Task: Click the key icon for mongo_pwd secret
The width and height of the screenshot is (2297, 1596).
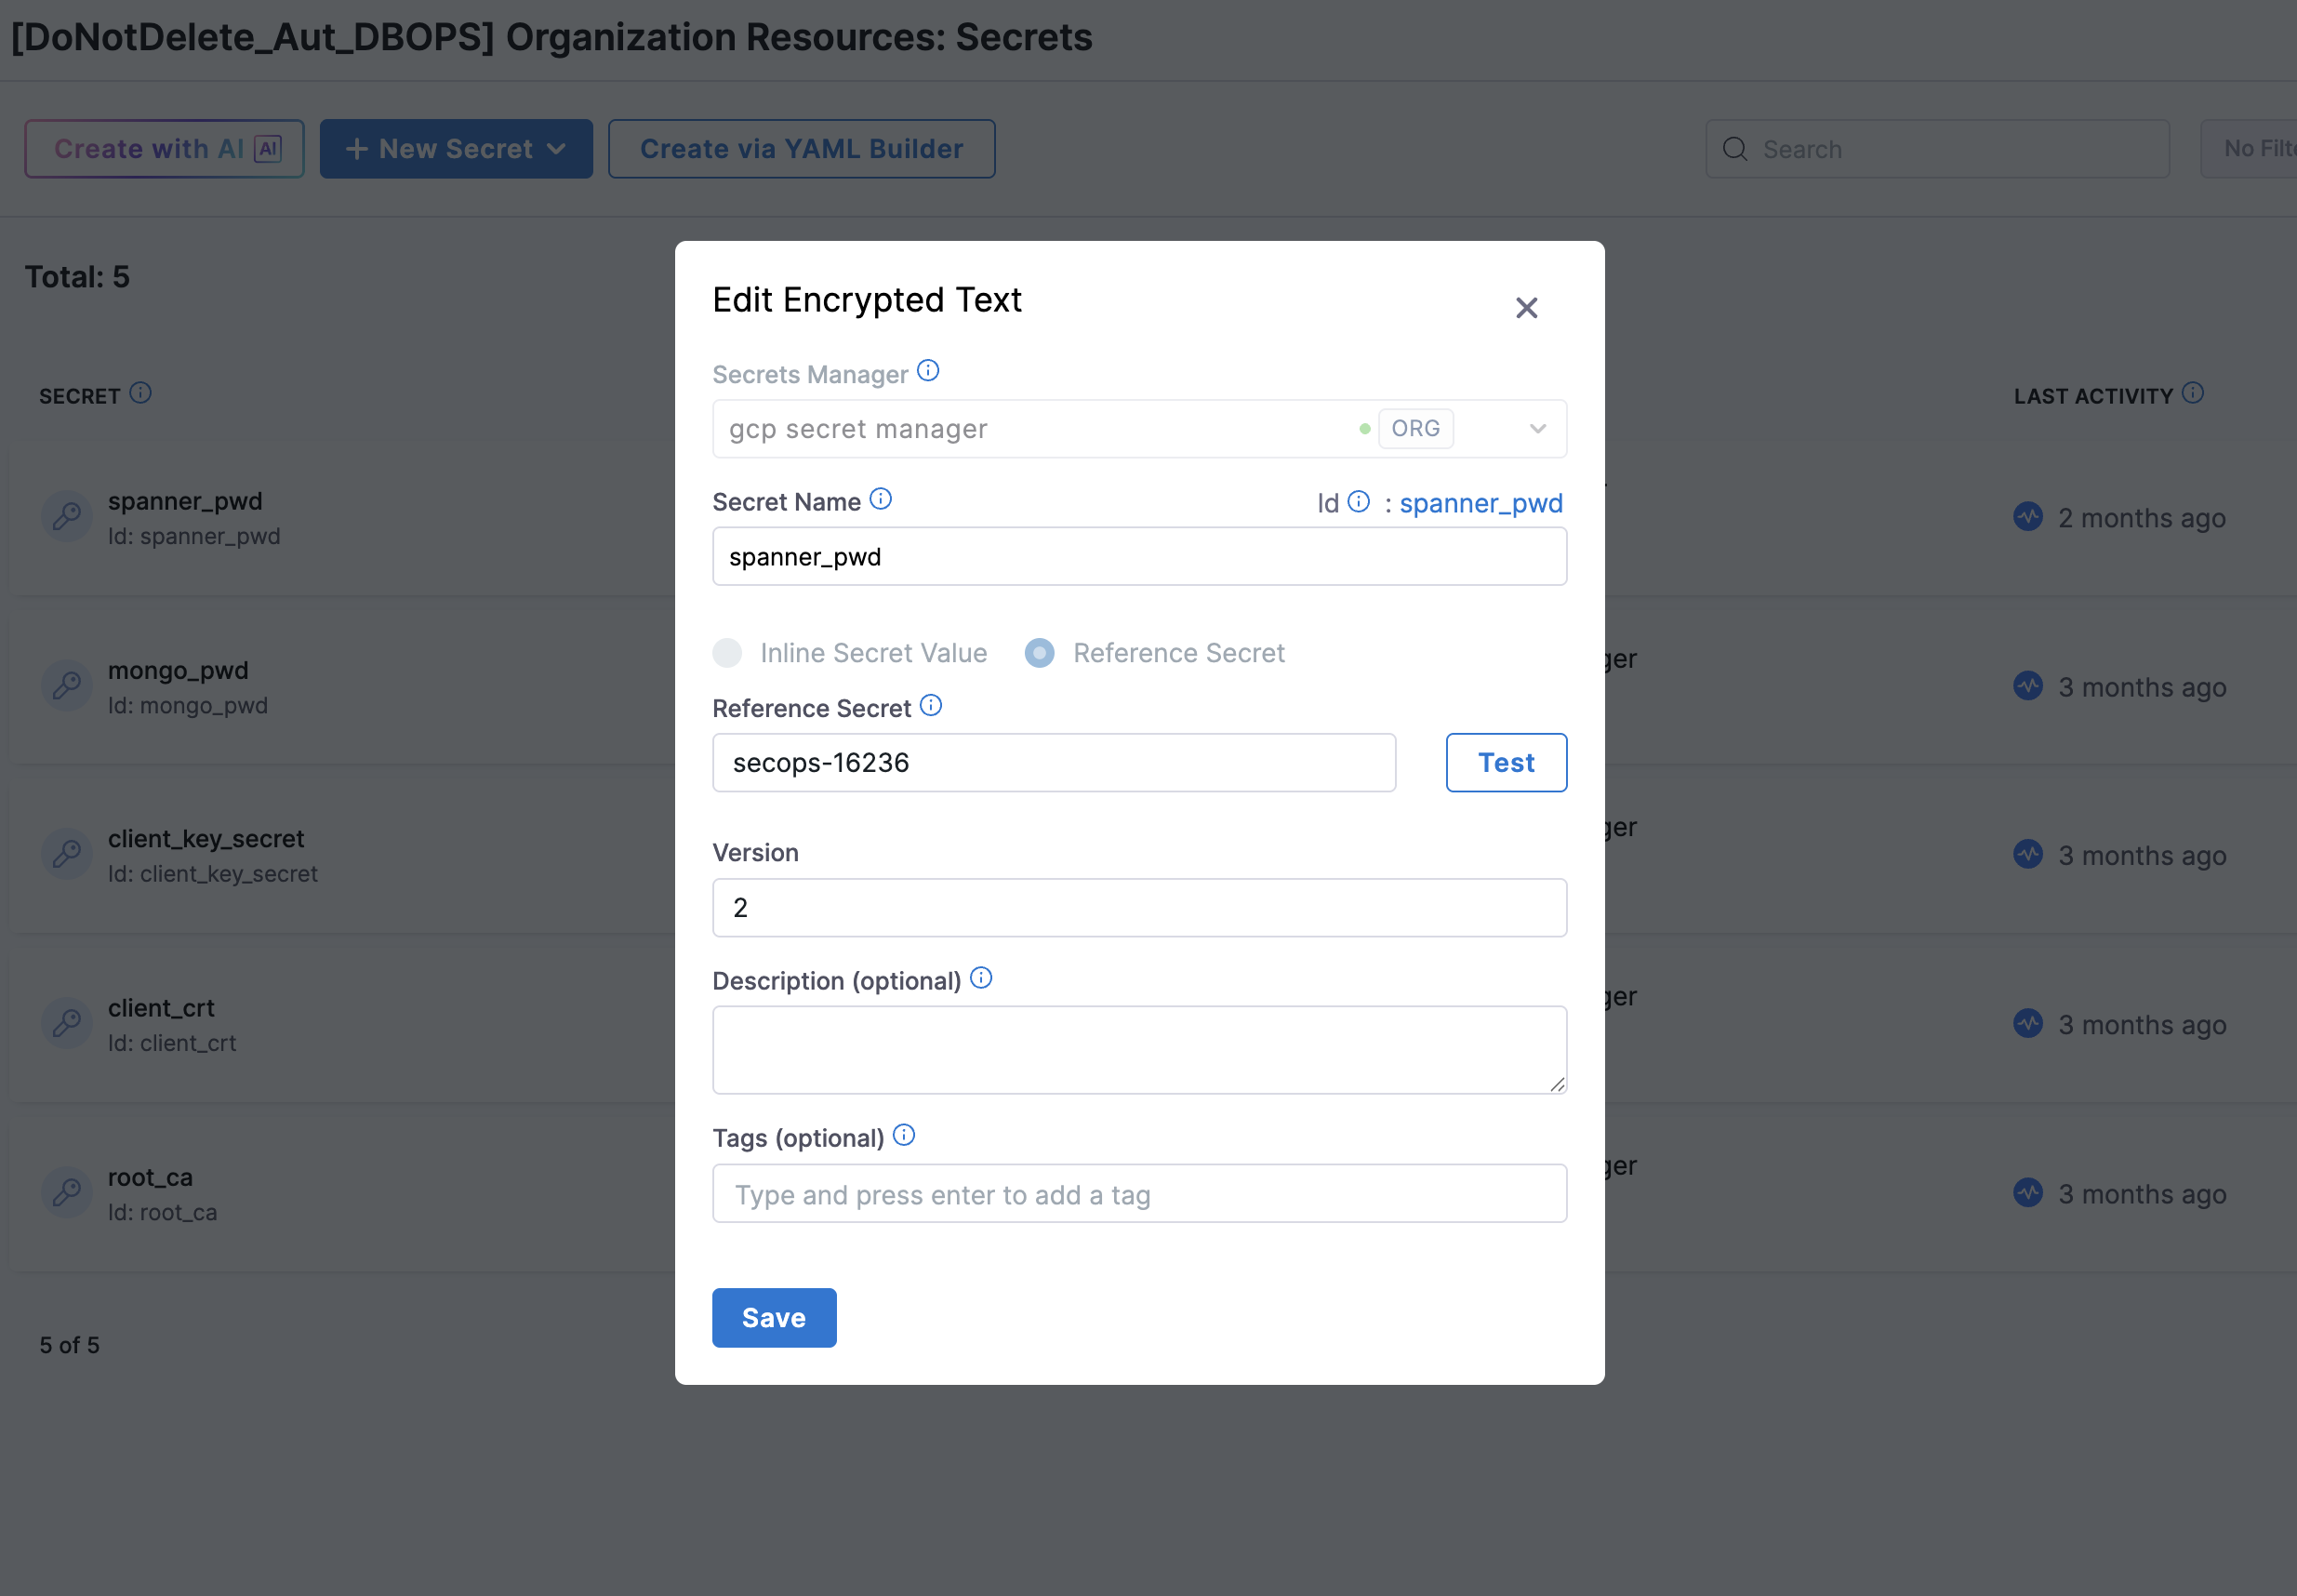Action: point(67,686)
